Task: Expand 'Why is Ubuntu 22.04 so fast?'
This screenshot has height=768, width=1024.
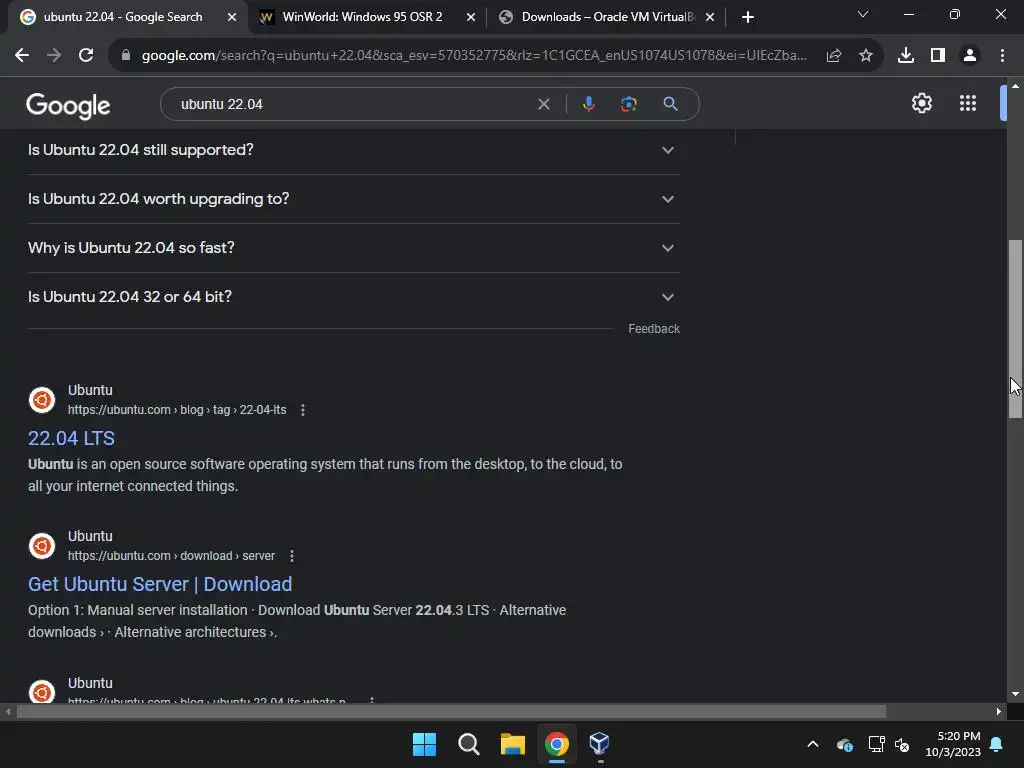Action: (x=354, y=248)
